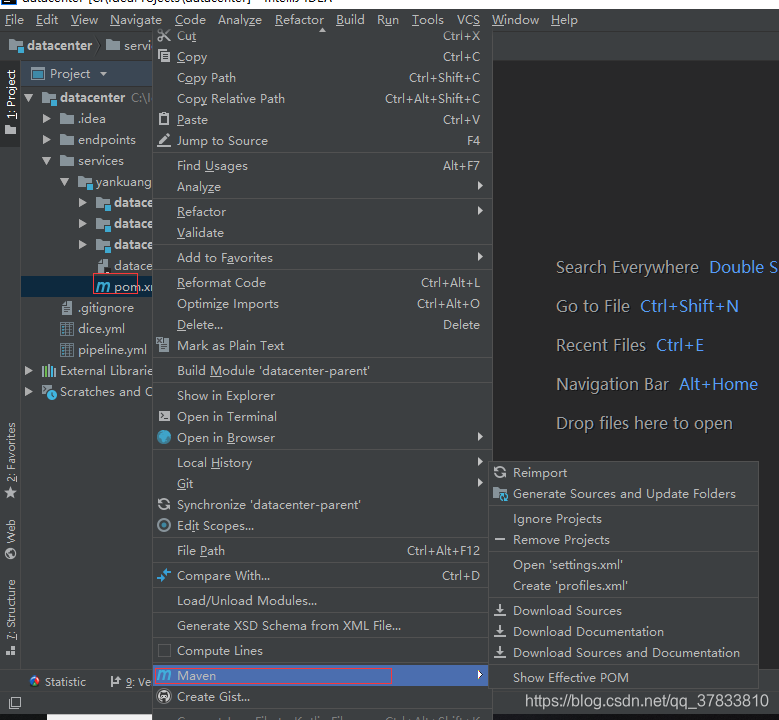
Task: Click the Edit Scopes circle icon
Action: point(164,525)
